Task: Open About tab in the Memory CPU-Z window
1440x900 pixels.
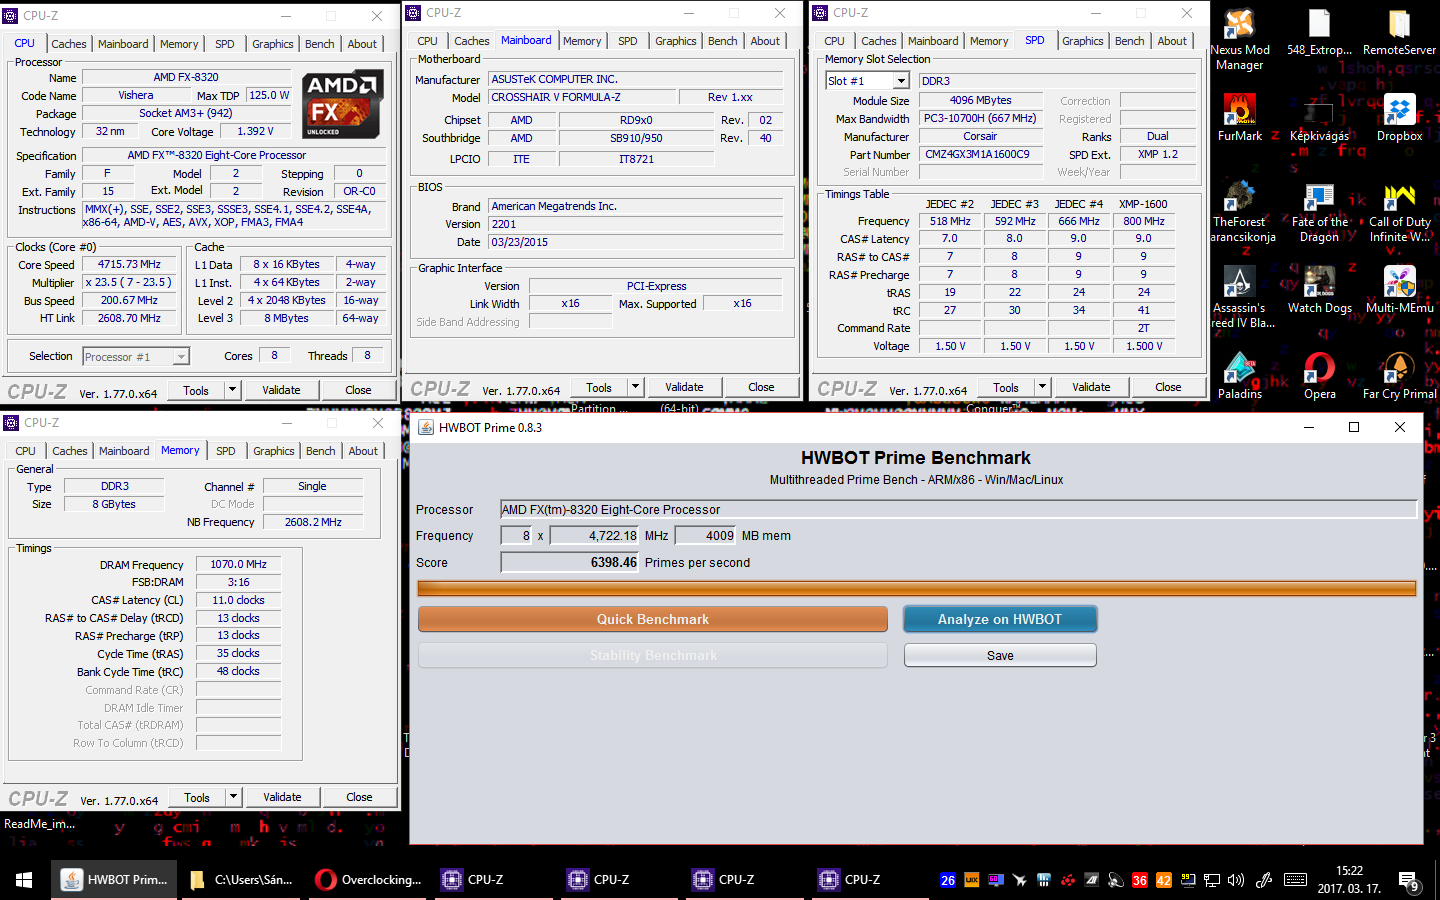Action: [363, 451]
